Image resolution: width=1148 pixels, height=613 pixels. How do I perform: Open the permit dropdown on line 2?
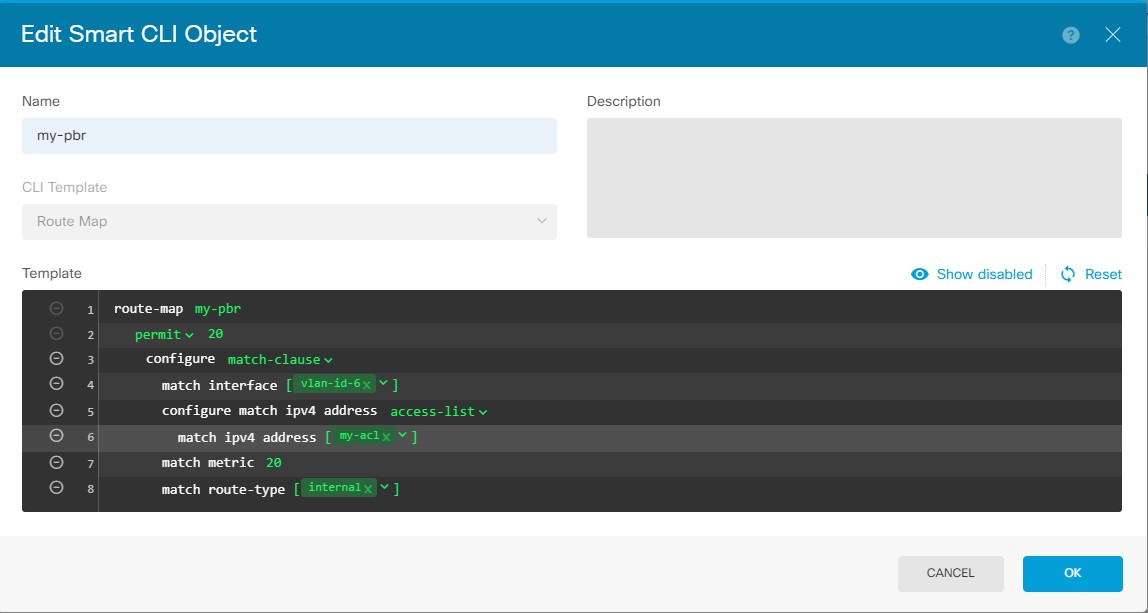click(164, 335)
